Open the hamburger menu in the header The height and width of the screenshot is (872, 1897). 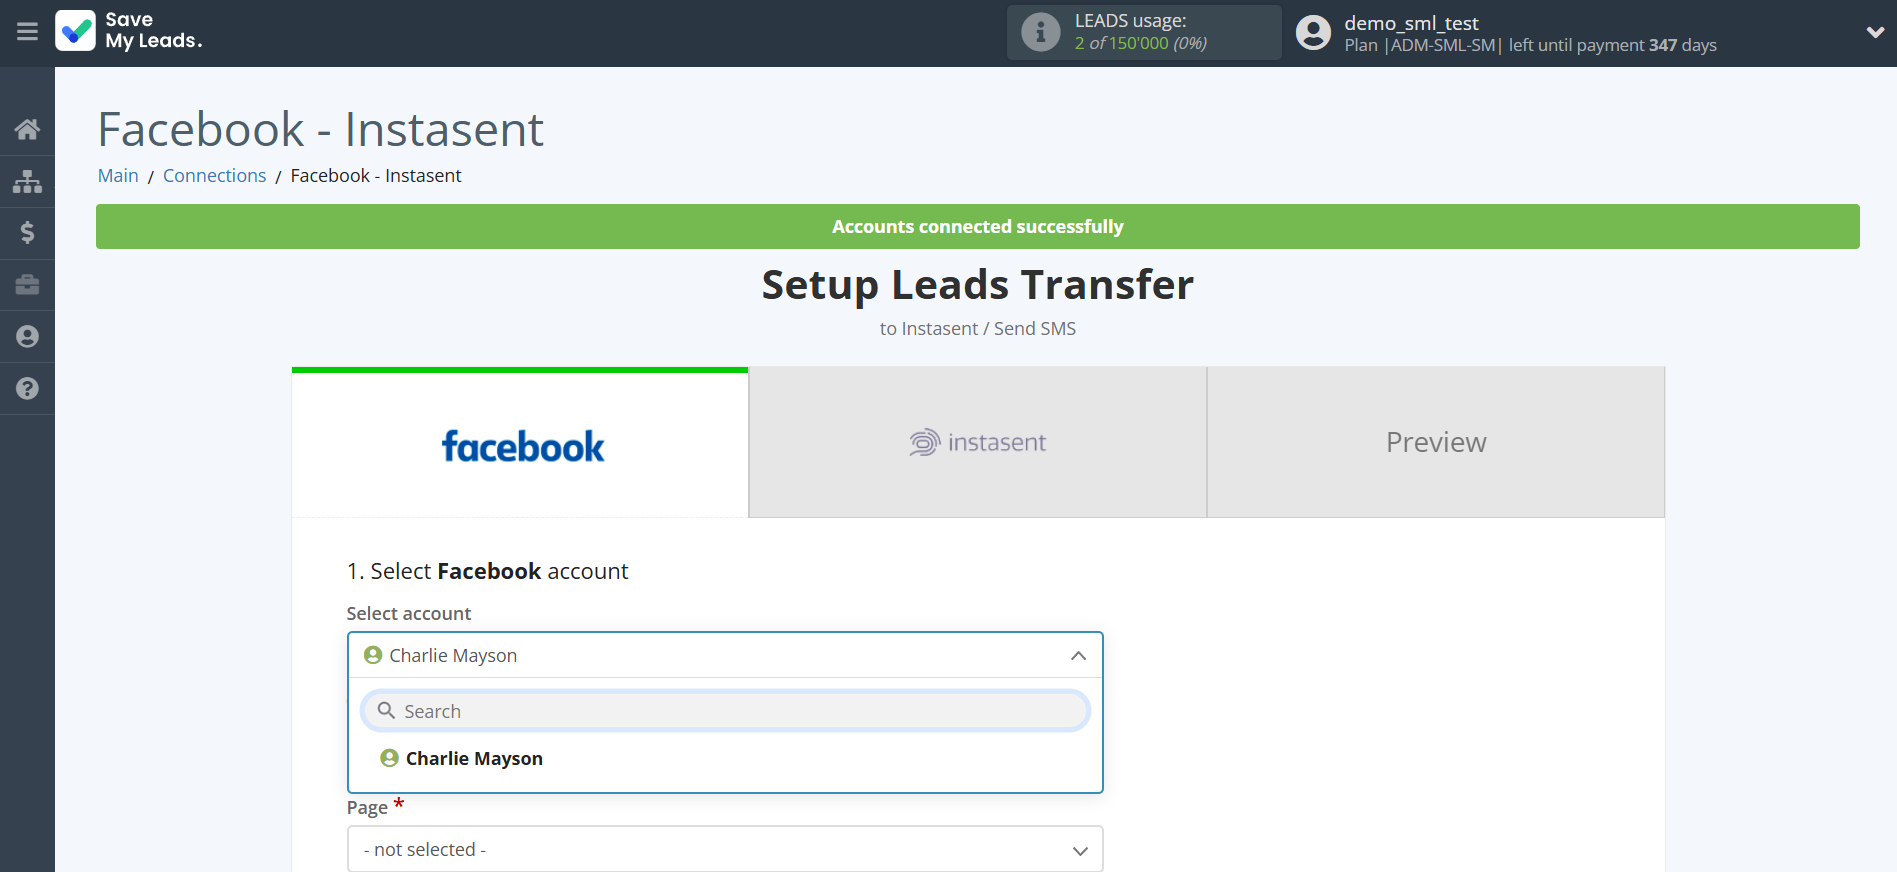coord(27,32)
